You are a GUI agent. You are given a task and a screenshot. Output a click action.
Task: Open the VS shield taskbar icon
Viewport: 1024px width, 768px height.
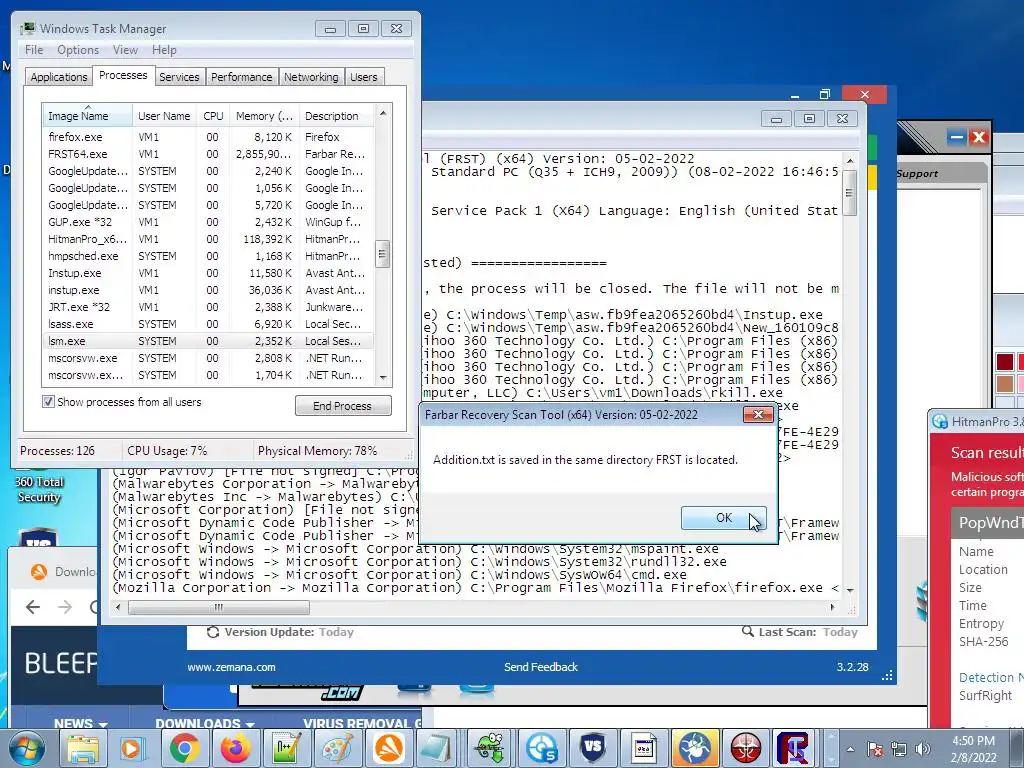(x=592, y=748)
